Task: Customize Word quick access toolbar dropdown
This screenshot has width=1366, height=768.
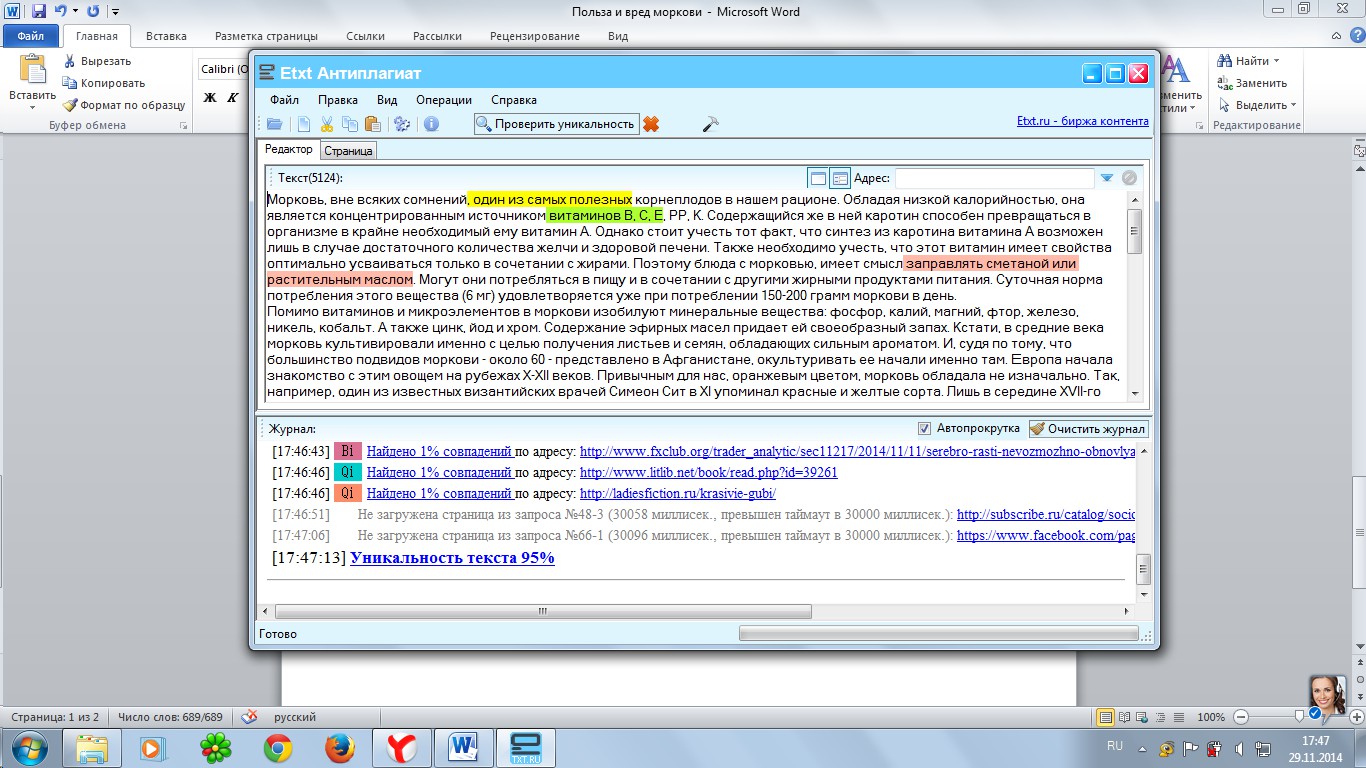Action: (x=115, y=11)
